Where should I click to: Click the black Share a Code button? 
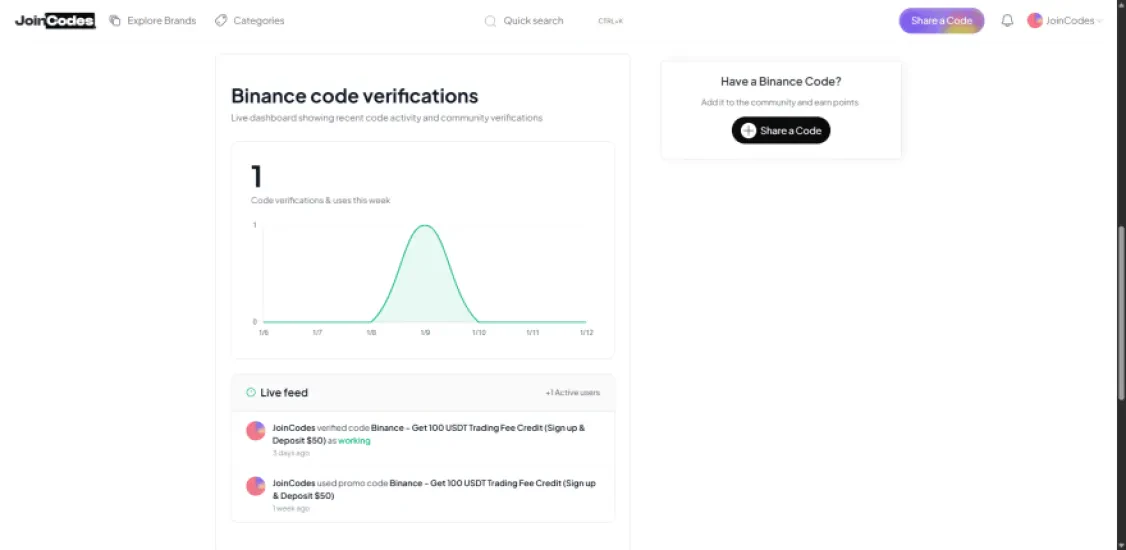tap(781, 131)
